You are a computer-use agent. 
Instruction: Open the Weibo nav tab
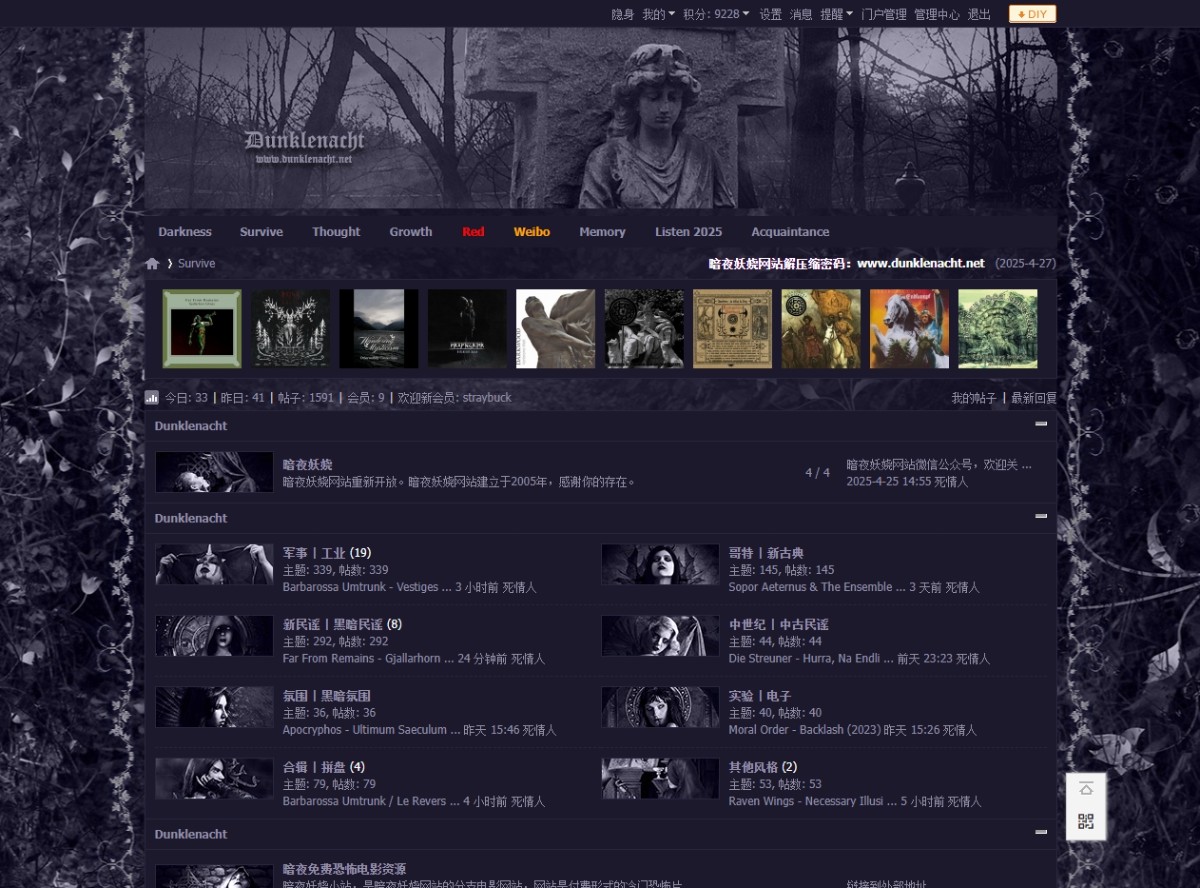(532, 232)
